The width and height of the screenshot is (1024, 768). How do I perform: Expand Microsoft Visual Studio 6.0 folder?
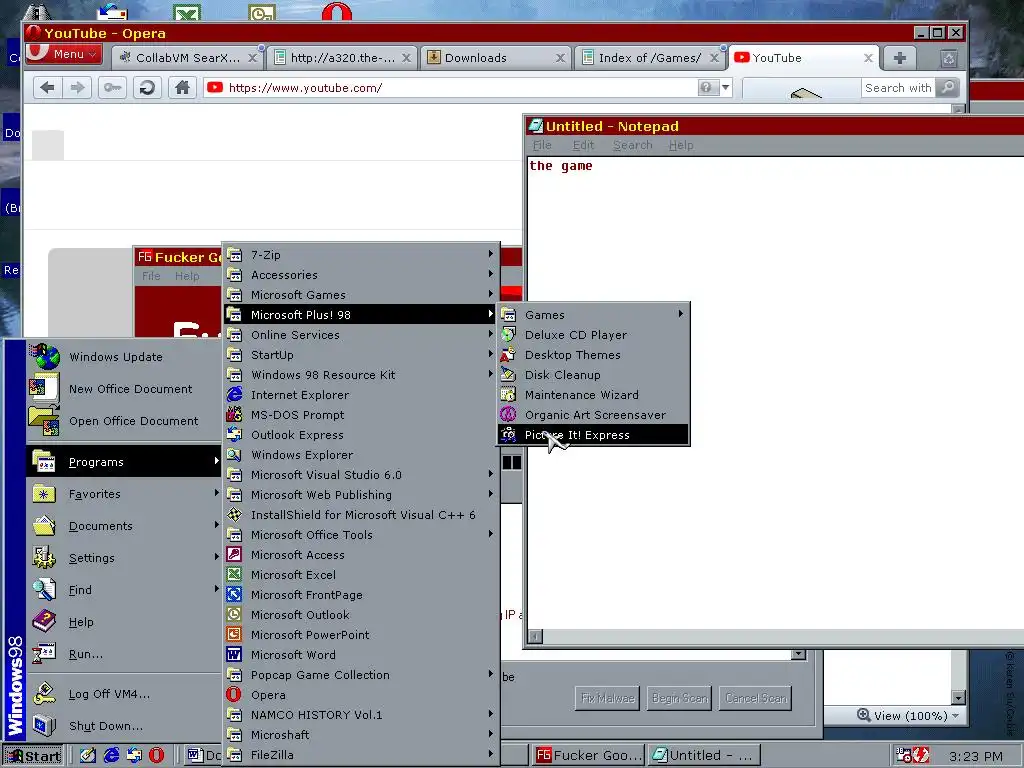[361, 475]
